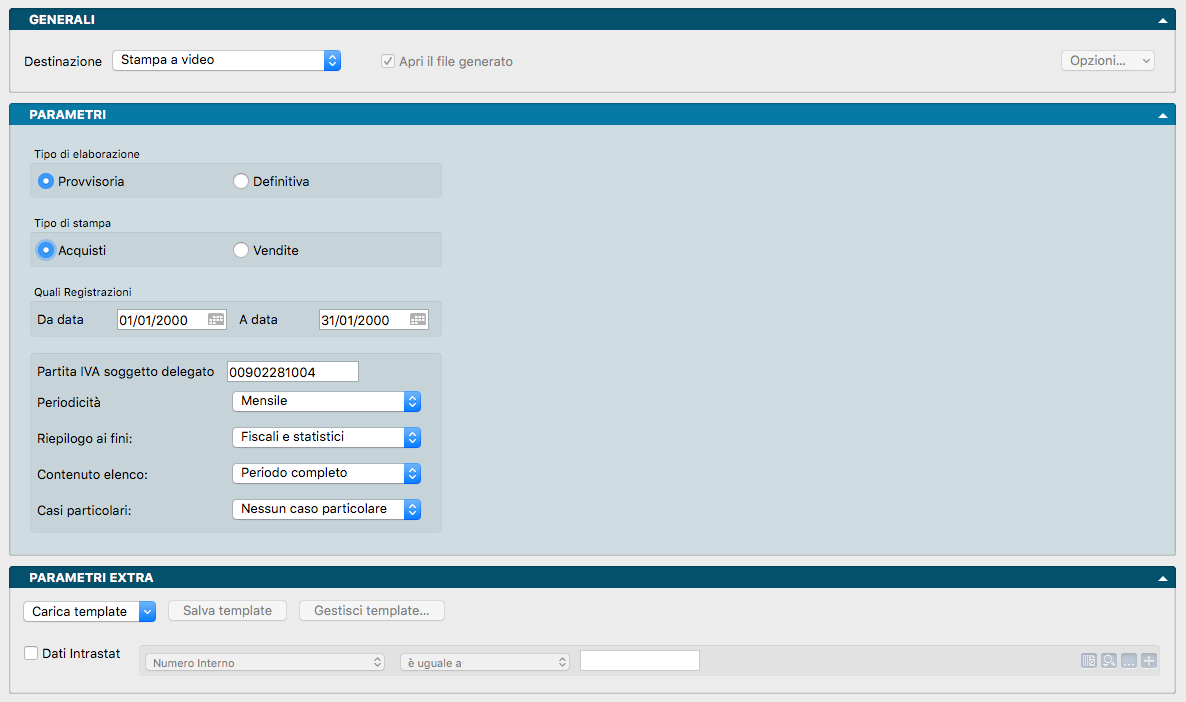1186x702 pixels.
Task: Choose Vendite as Tipo di stampa
Action: click(x=241, y=251)
